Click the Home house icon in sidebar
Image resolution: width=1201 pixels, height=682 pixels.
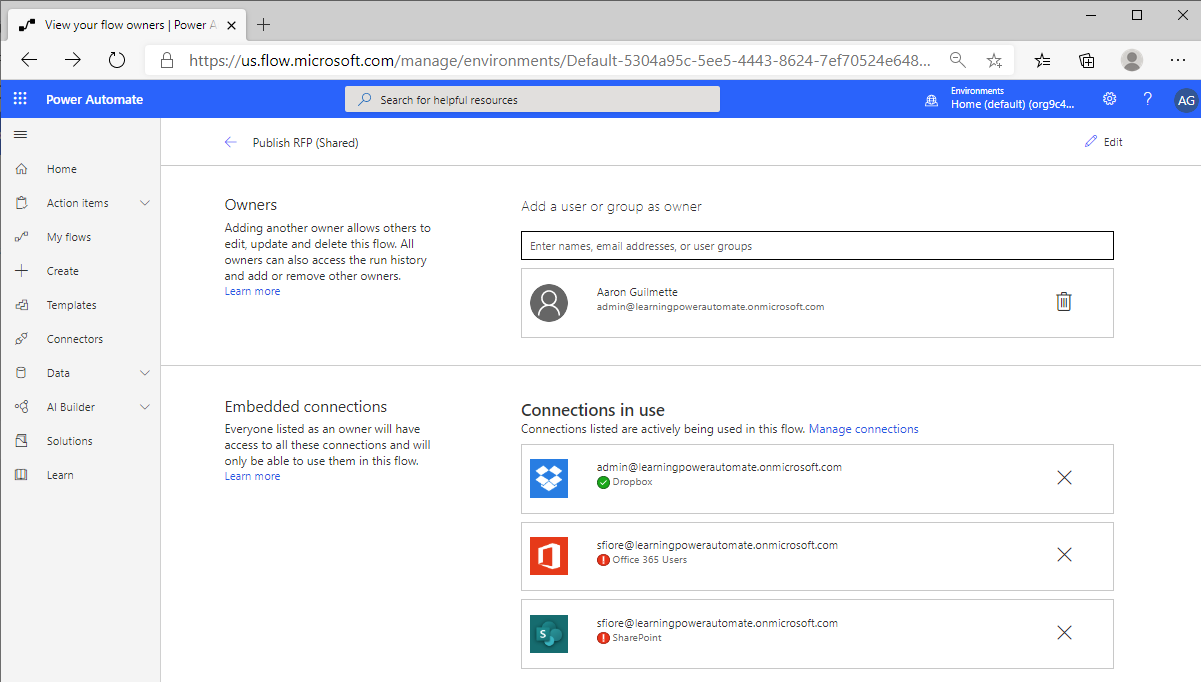pos(22,169)
